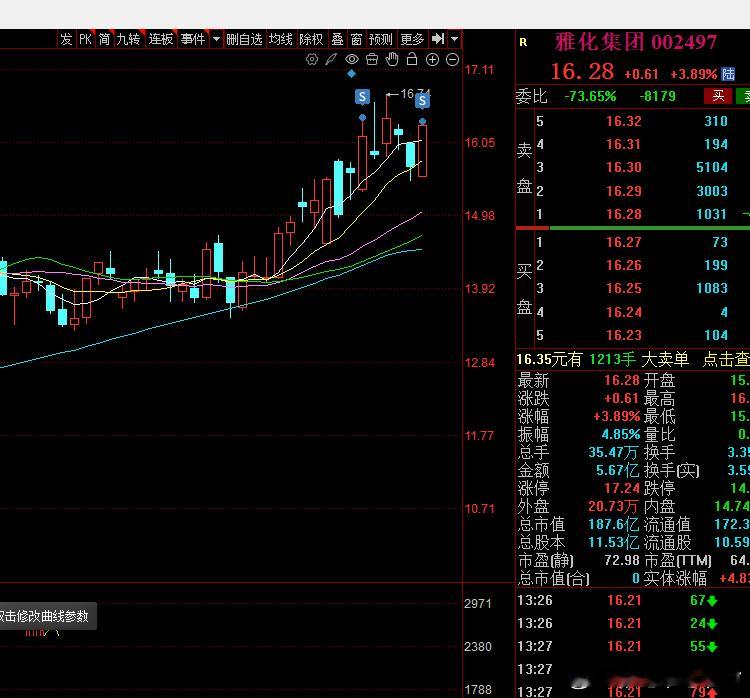Click the 委比 value -73.65%
Screen dimensions: 750x698
coord(590,96)
